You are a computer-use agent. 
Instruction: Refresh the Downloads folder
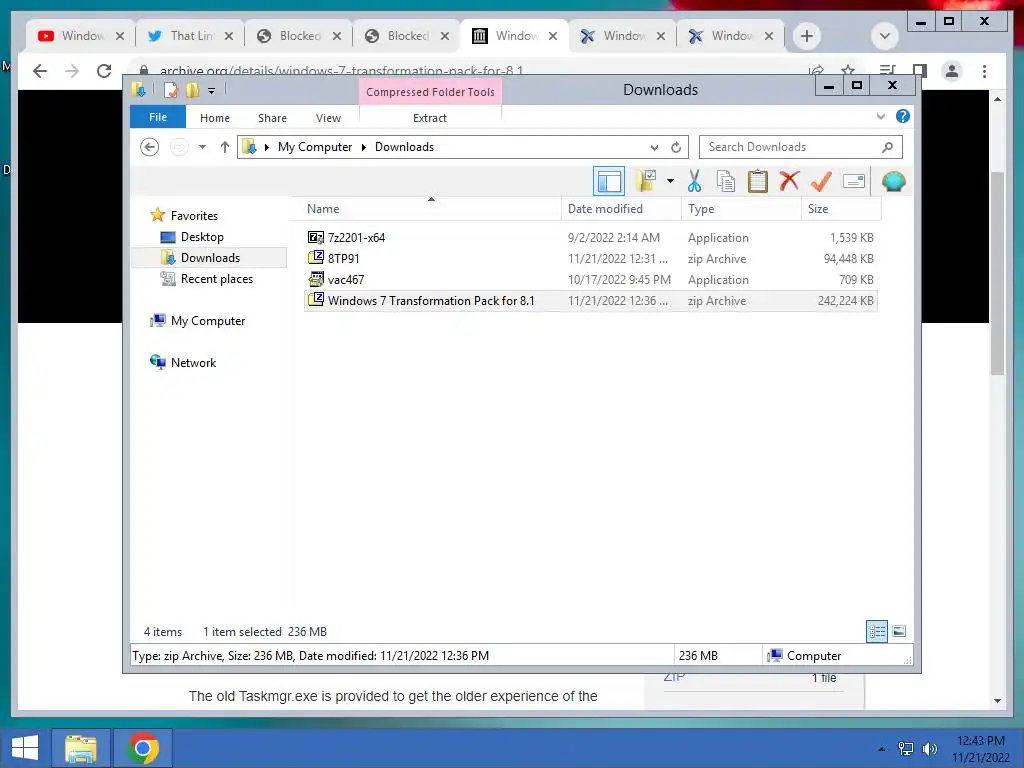pyautogui.click(x=676, y=147)
